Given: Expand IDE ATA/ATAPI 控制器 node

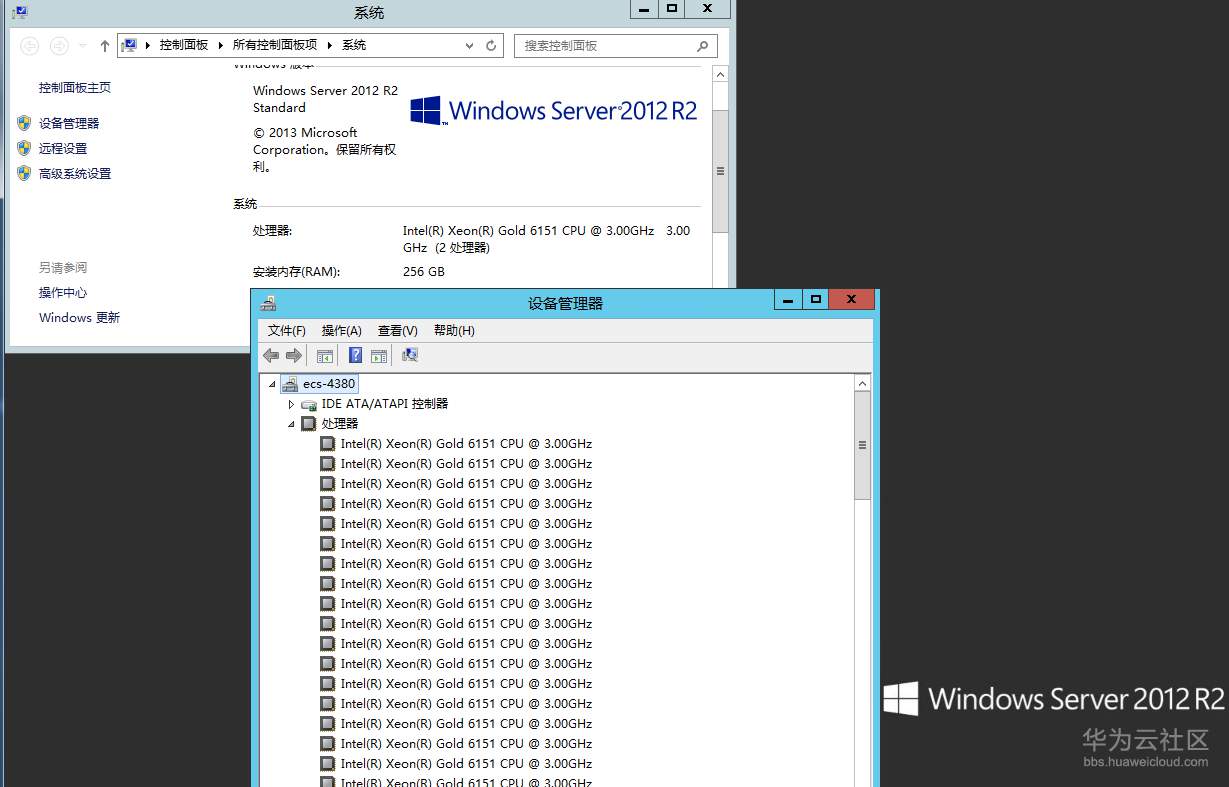Looking at the screenshot, I should (x=292, y=404).
